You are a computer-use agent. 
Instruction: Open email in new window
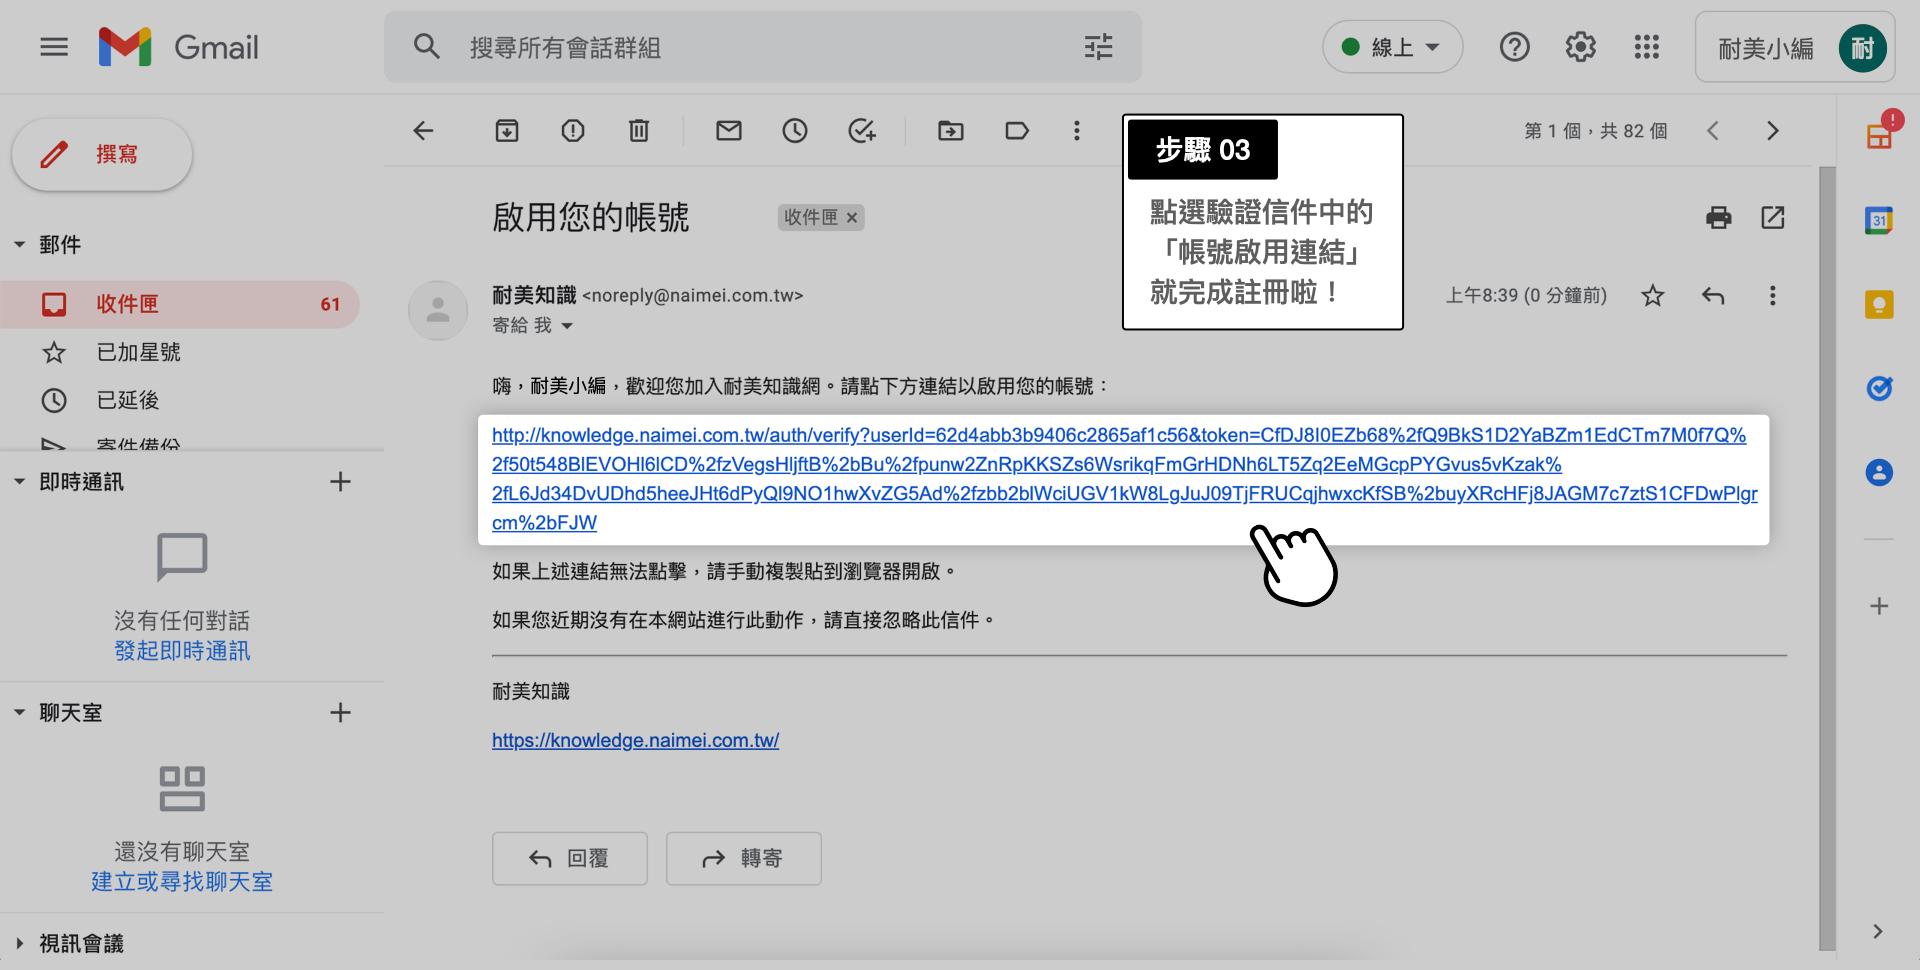pyautogui.click(x=1773, y=218)
